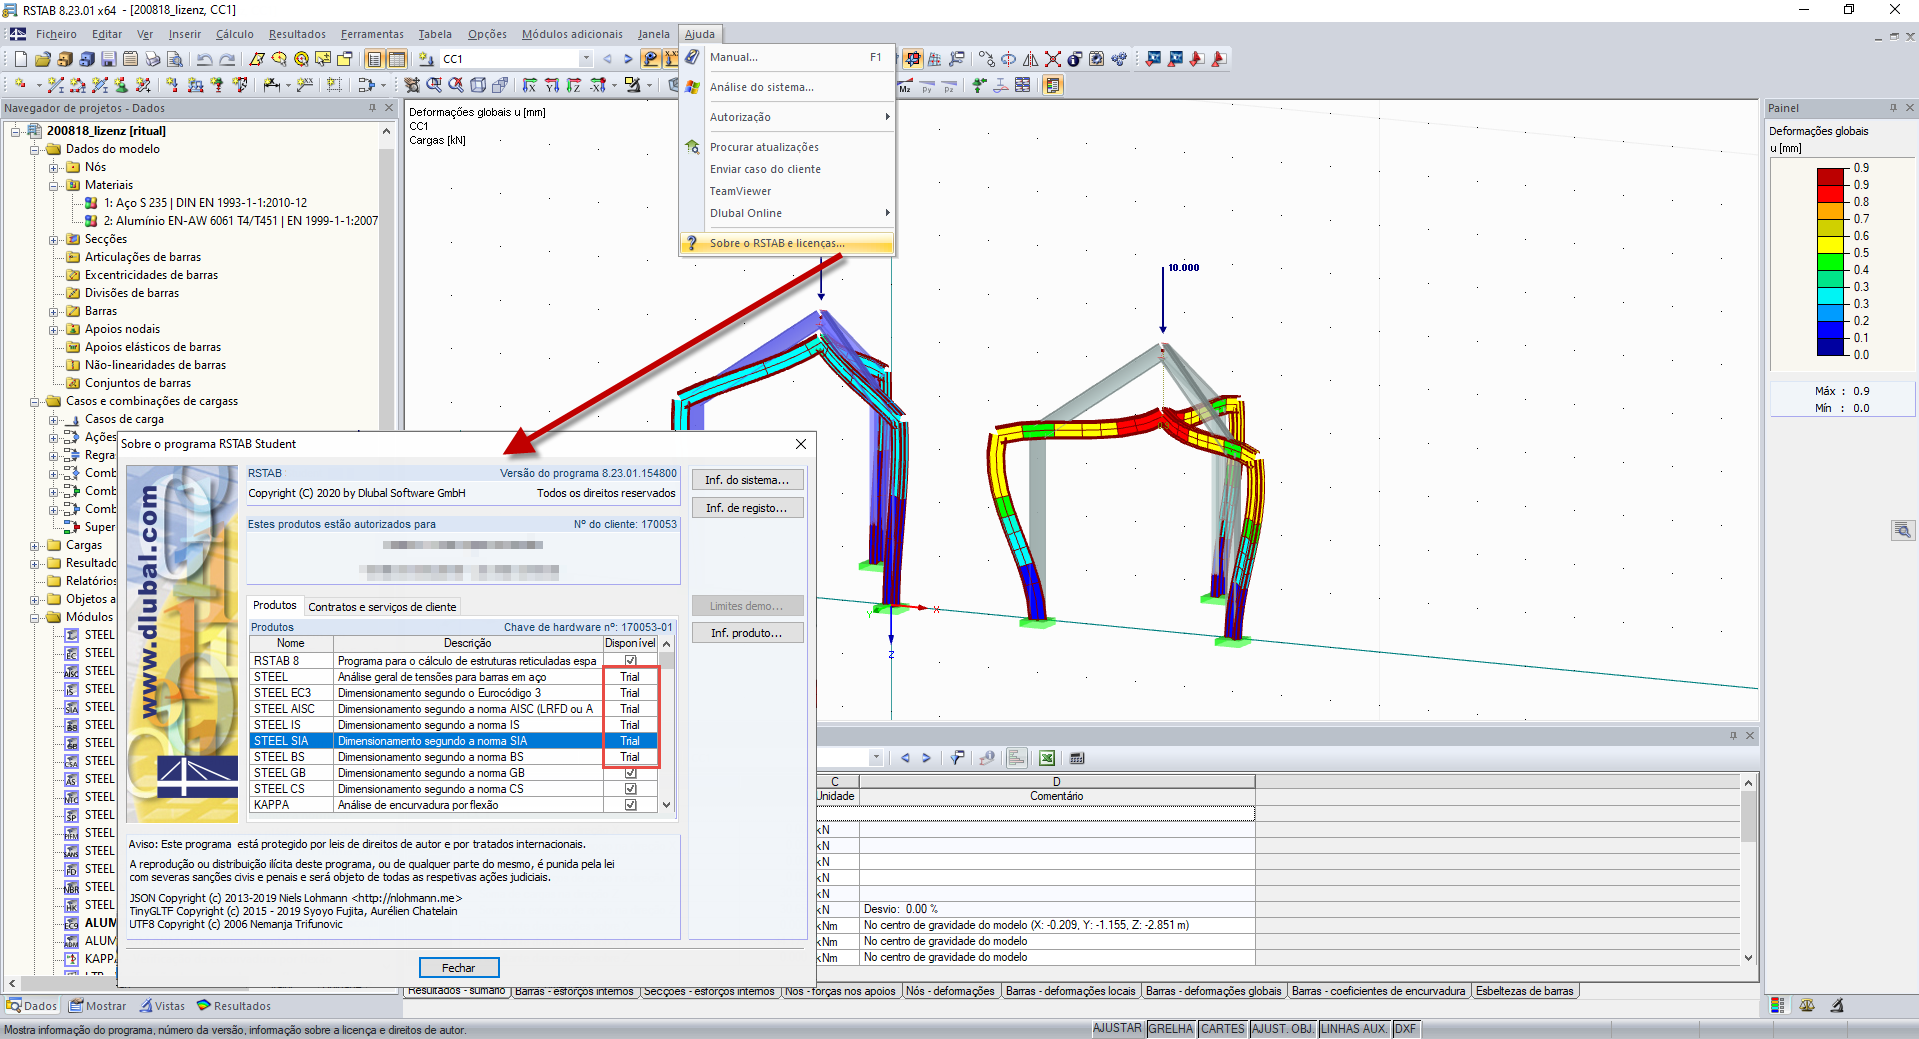The image size is (1919, 1039).
Task: Open the CC1 load case dropdown
Action: pos(586,59)
